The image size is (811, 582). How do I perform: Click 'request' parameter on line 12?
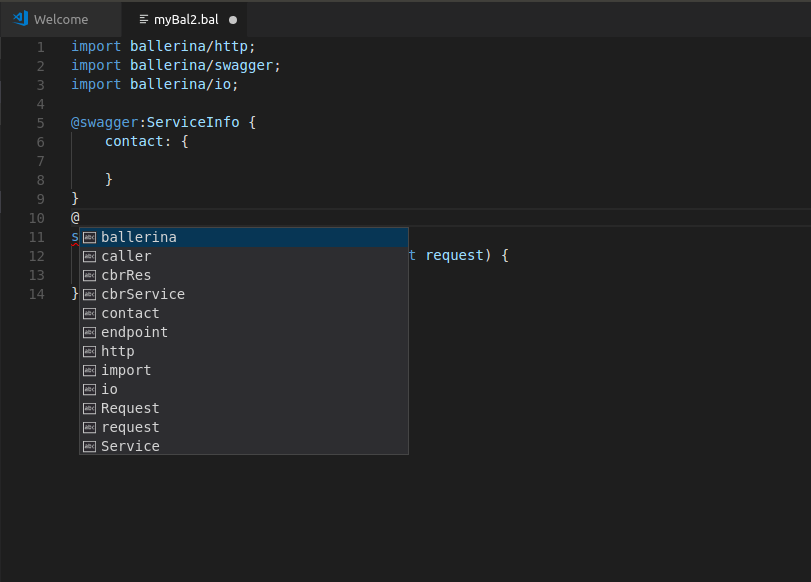(x=454, y=255)
